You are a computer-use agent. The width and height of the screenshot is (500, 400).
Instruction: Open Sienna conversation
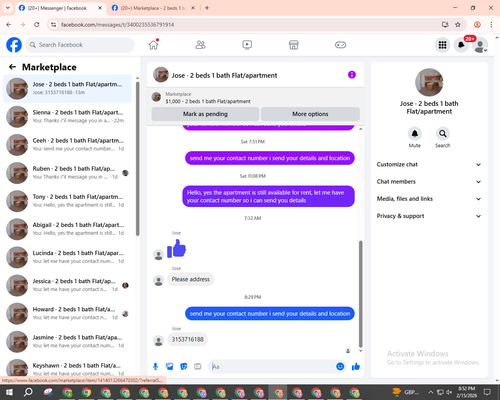(67, 116)
